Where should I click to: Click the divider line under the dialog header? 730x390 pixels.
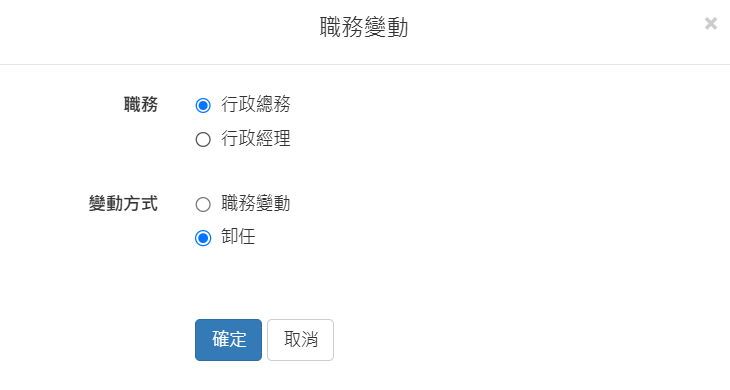(x=365, y=64)
